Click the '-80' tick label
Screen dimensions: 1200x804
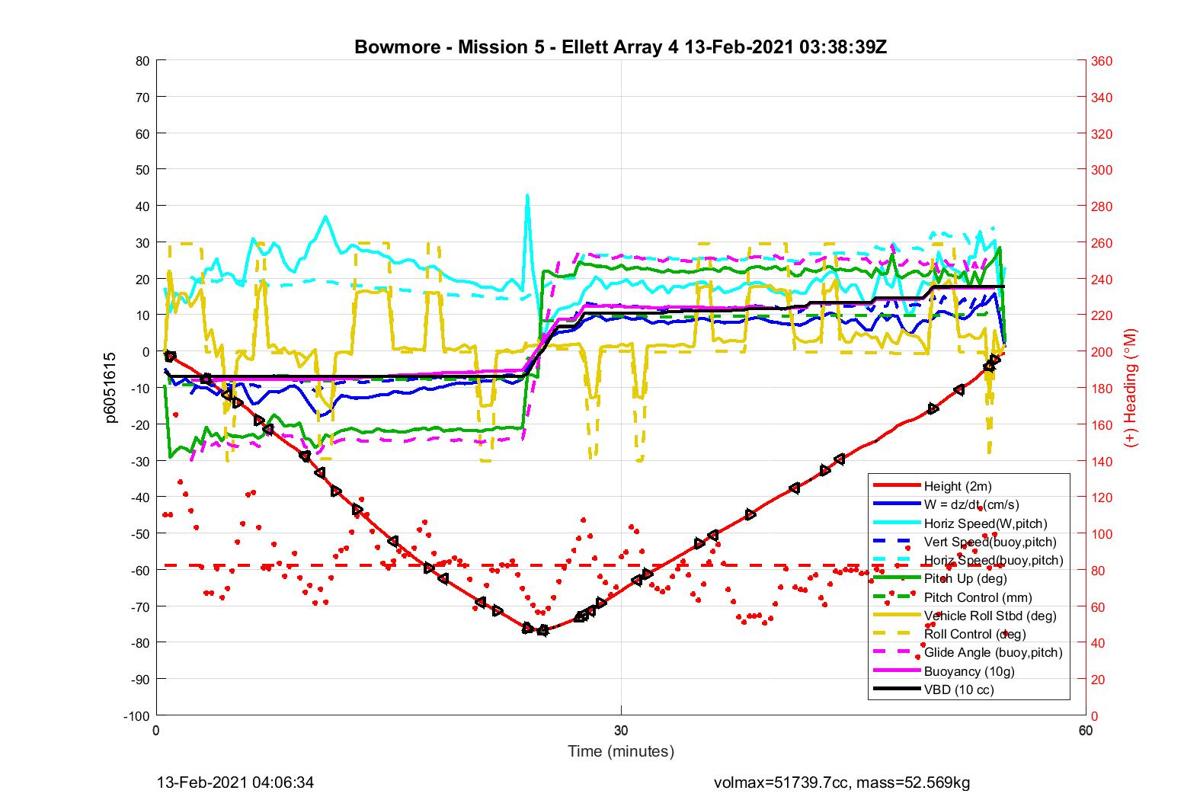[141, 643]
